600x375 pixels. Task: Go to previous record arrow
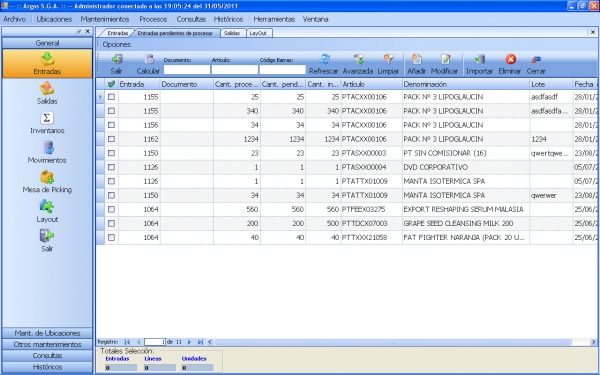pyautogui.click(x=139, y=342)
